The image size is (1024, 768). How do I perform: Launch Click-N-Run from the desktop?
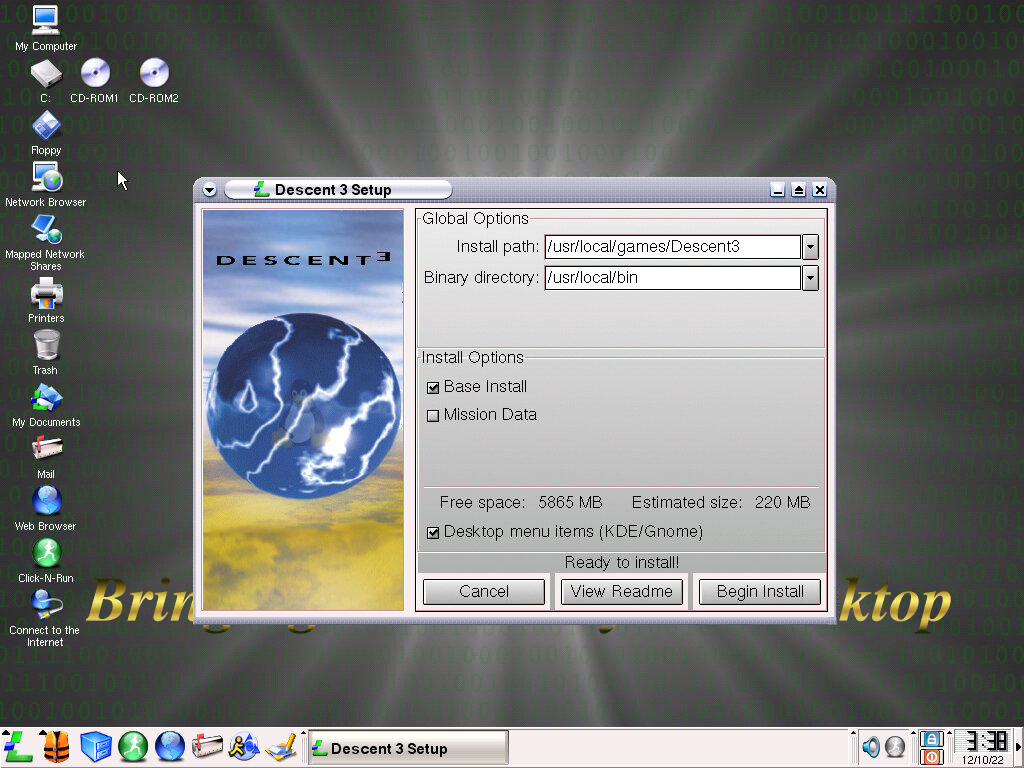pyautogui.click(x=46, y=553)
